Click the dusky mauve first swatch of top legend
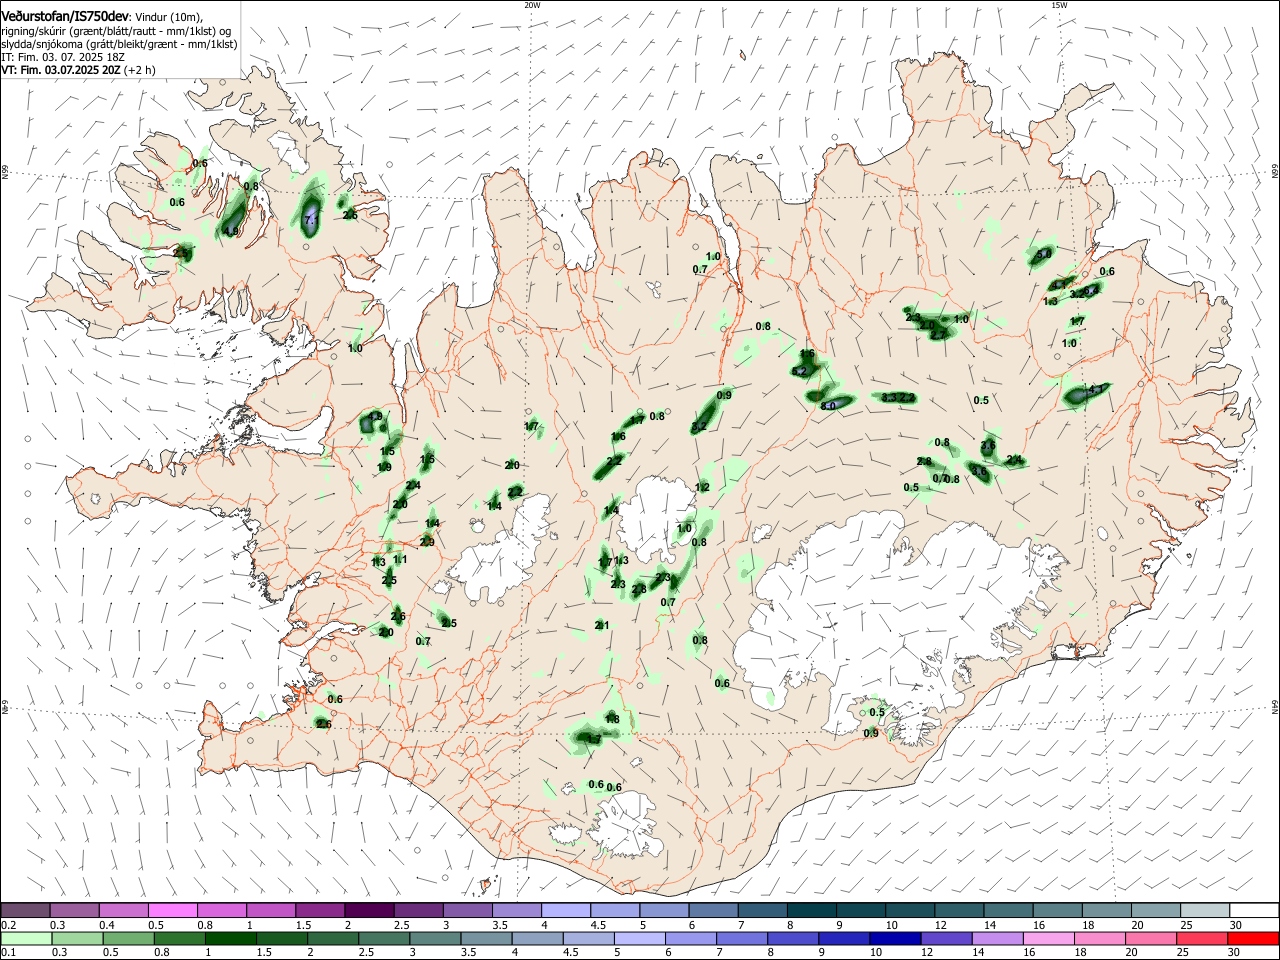The height and width of the screenshot is (960, 1280). [25, 910]
